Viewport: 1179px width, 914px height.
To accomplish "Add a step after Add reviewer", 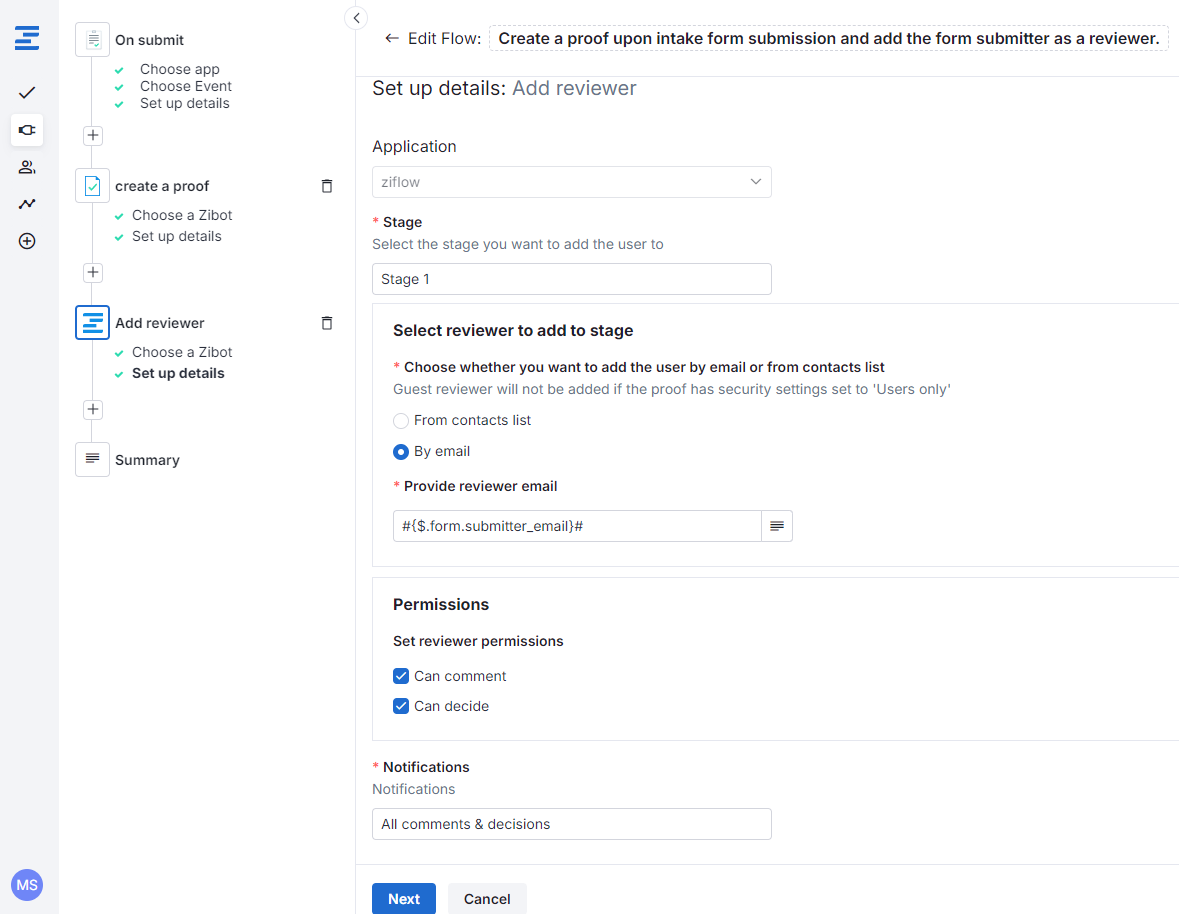I will (x=92, y=409).
